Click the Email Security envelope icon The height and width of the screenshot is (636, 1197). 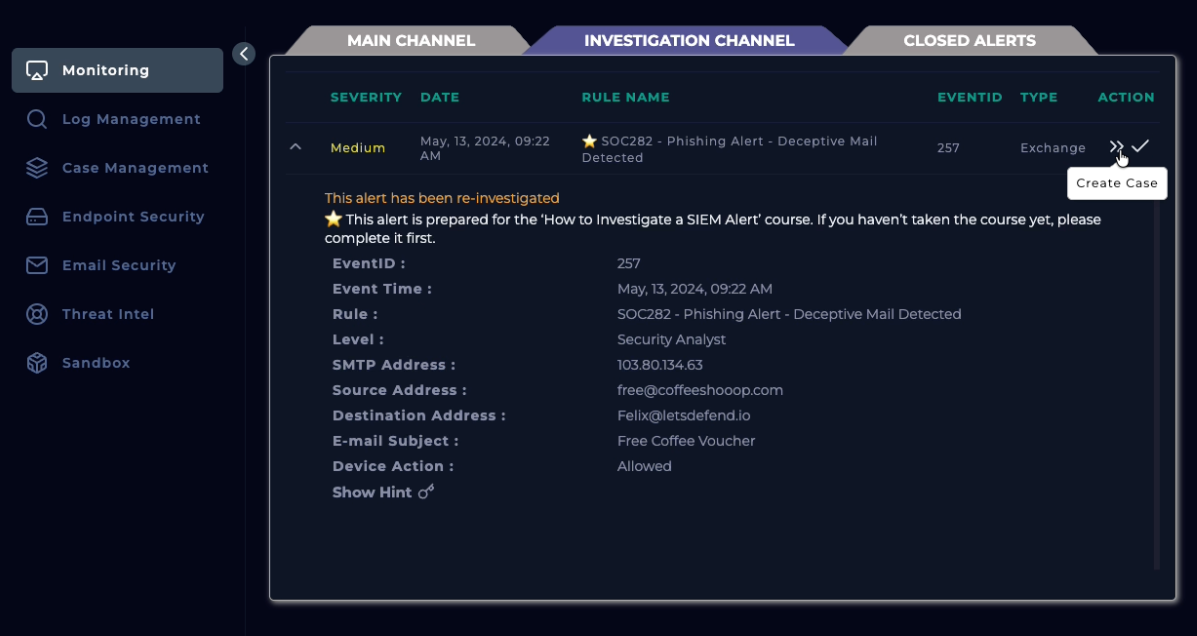pyautogui.click(x=37, y=266)
